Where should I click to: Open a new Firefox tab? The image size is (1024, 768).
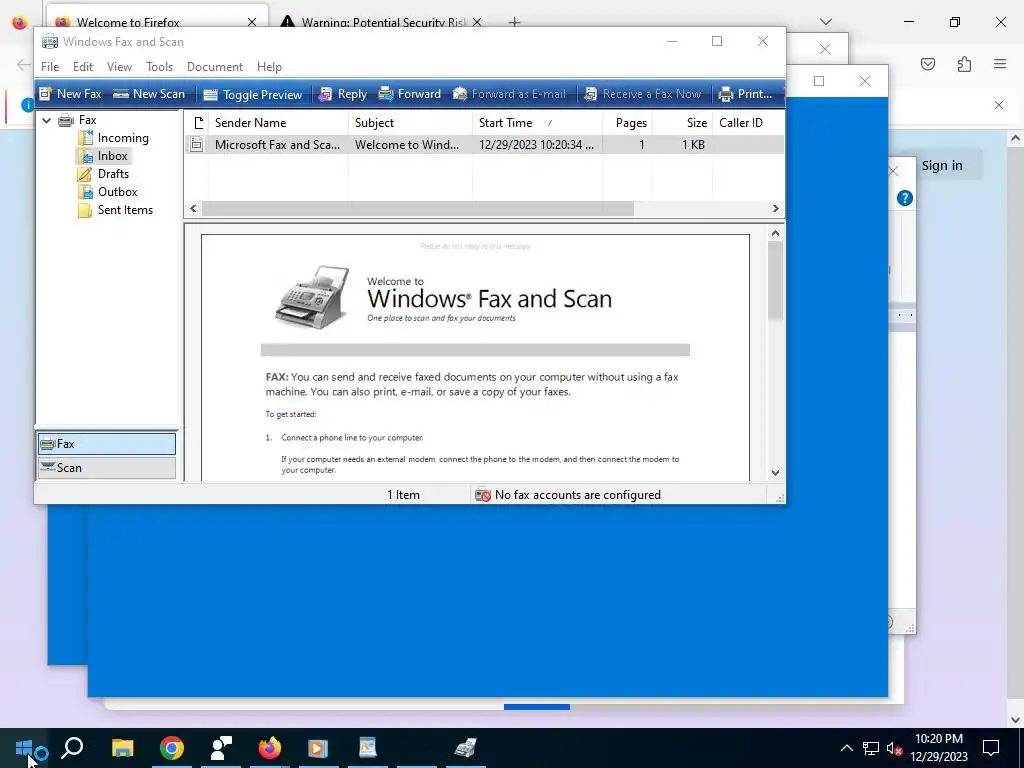(515, 22)
